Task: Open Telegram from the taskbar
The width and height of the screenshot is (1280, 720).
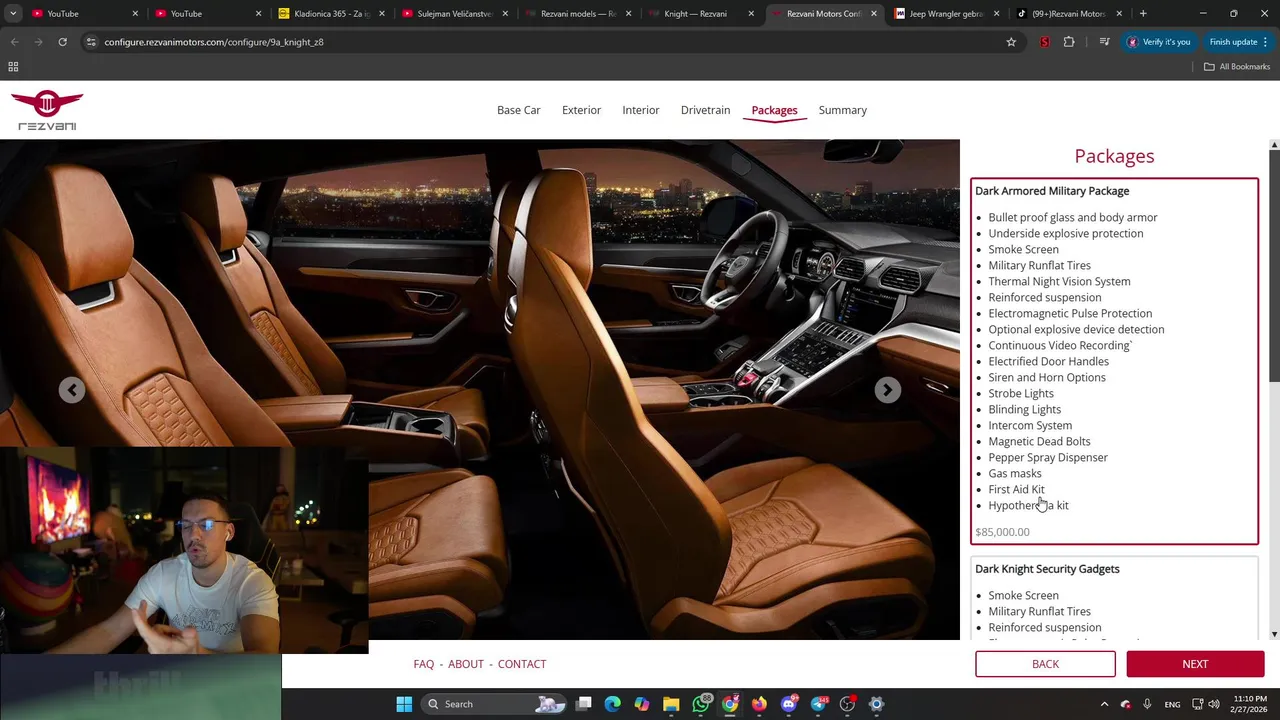Action: tap(818, 704)
